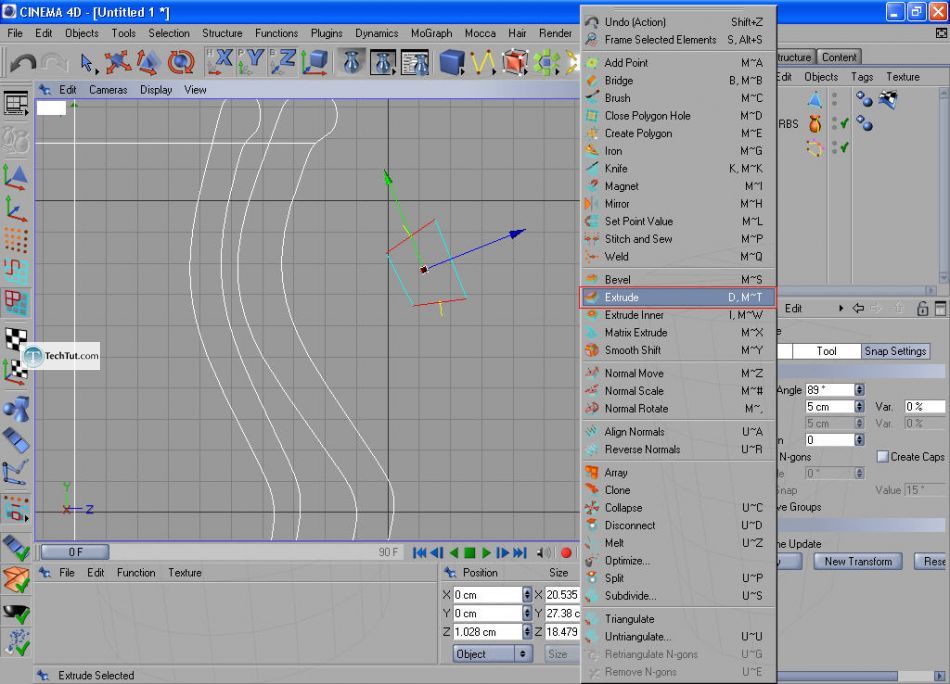950x684 pixels.
Task: Click the Array modeling object icon
Action: pos(546,62)
